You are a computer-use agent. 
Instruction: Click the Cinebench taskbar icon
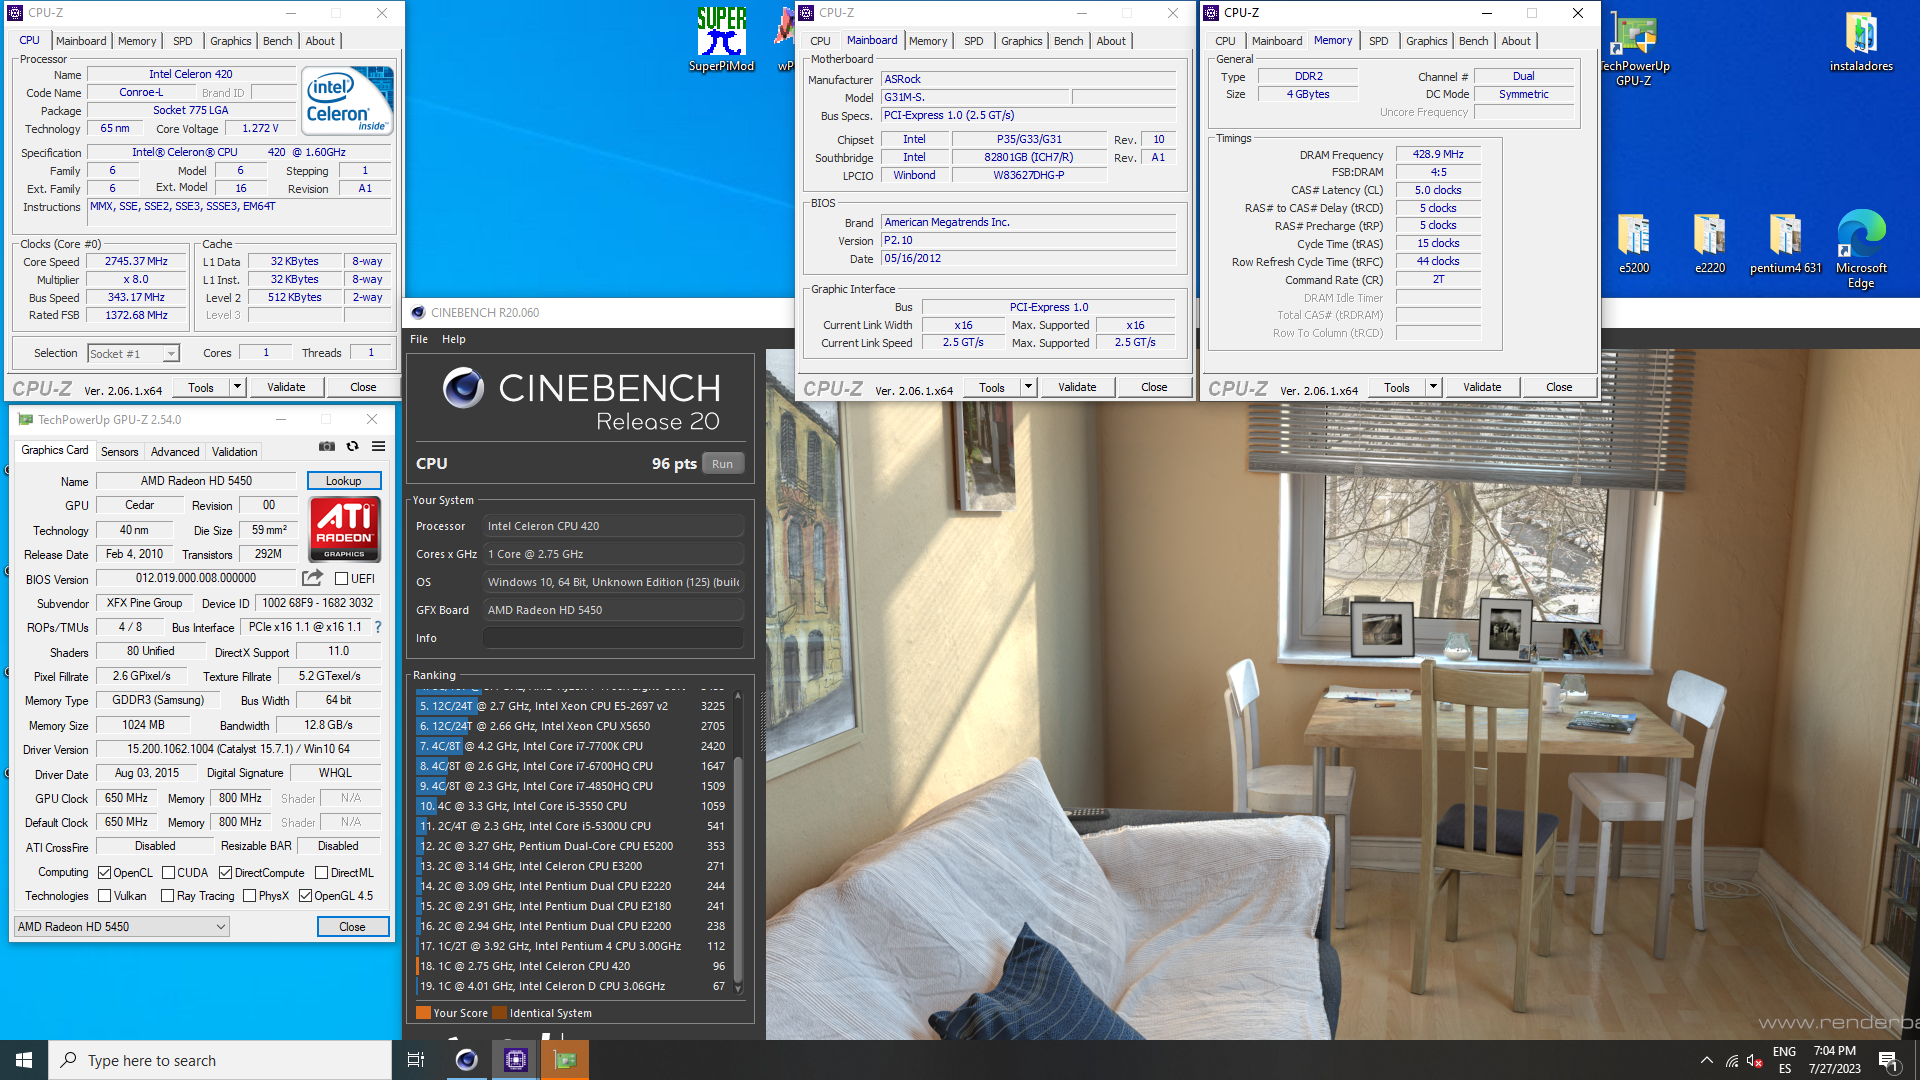tap(466, 1060)
